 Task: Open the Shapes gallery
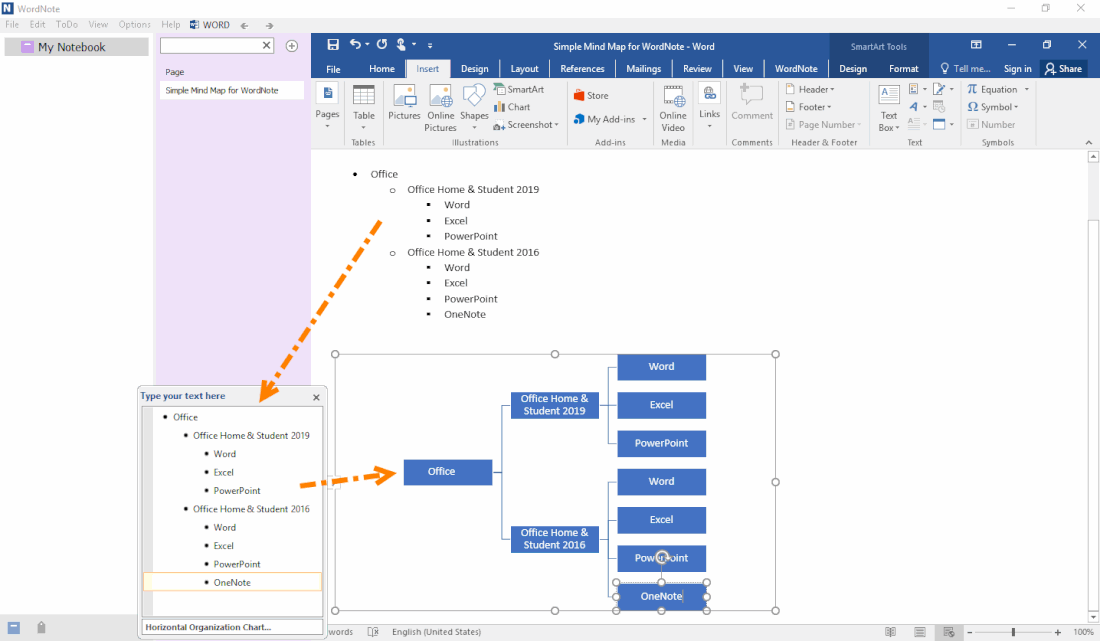coord(474,107)
